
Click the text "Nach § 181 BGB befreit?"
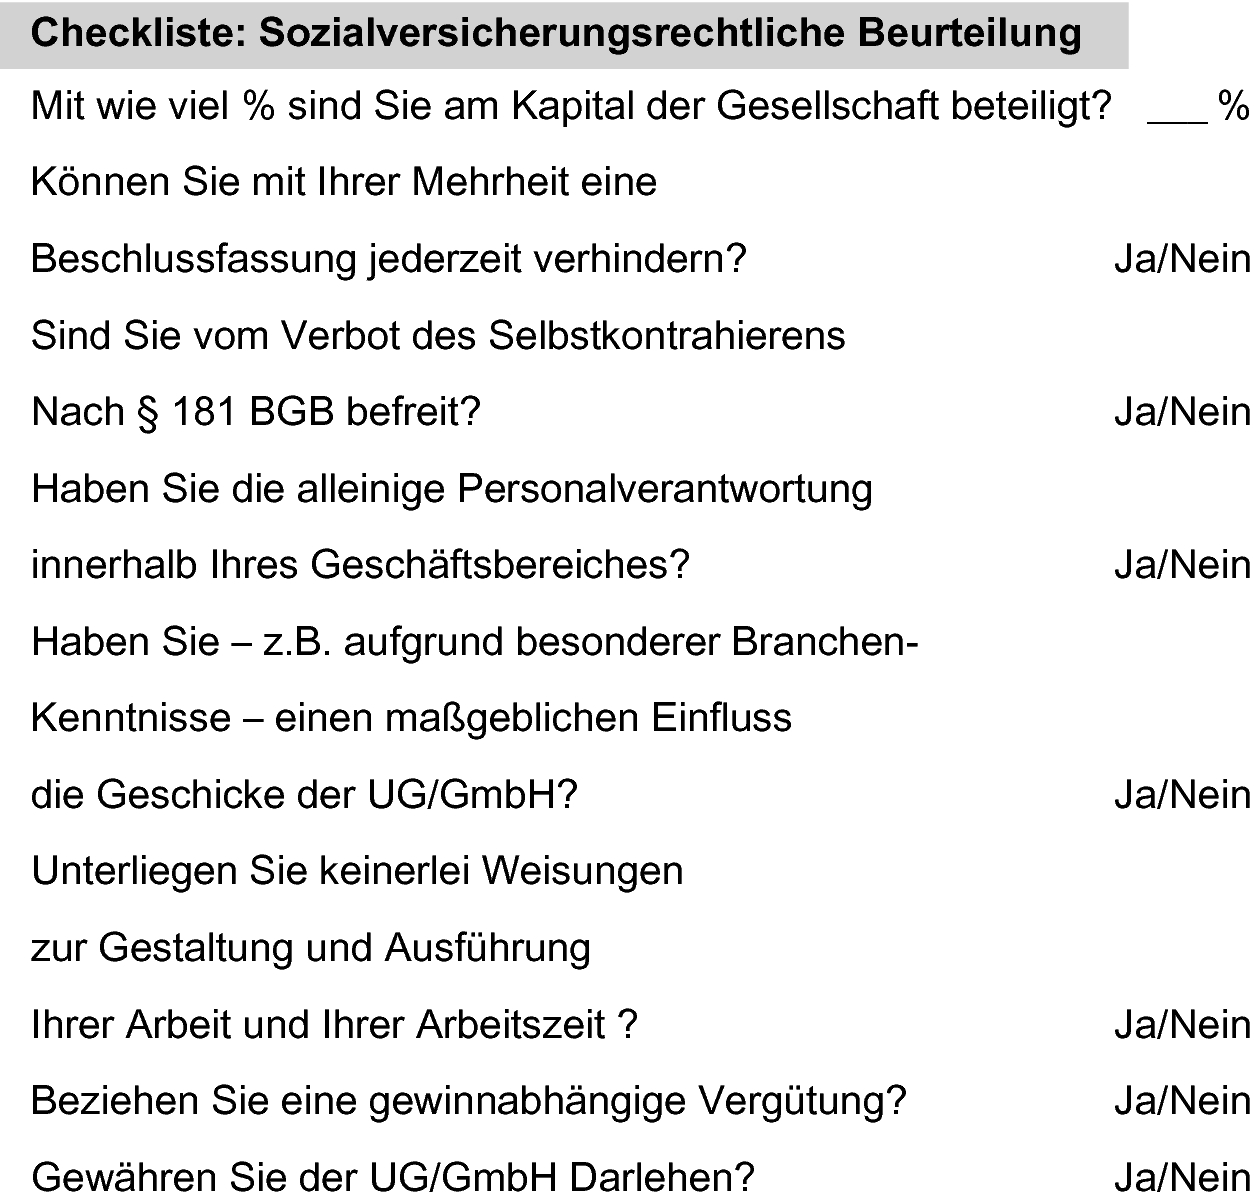(x=256, y=412)
